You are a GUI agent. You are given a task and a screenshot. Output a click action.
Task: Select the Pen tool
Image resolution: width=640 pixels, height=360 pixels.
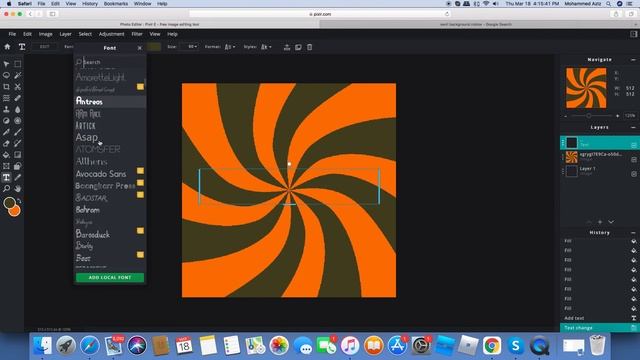(x=6, y=132)
